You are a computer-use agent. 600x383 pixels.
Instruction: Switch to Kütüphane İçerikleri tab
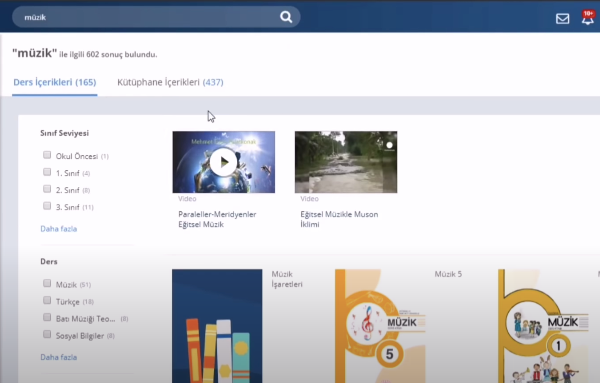[170, 82]
